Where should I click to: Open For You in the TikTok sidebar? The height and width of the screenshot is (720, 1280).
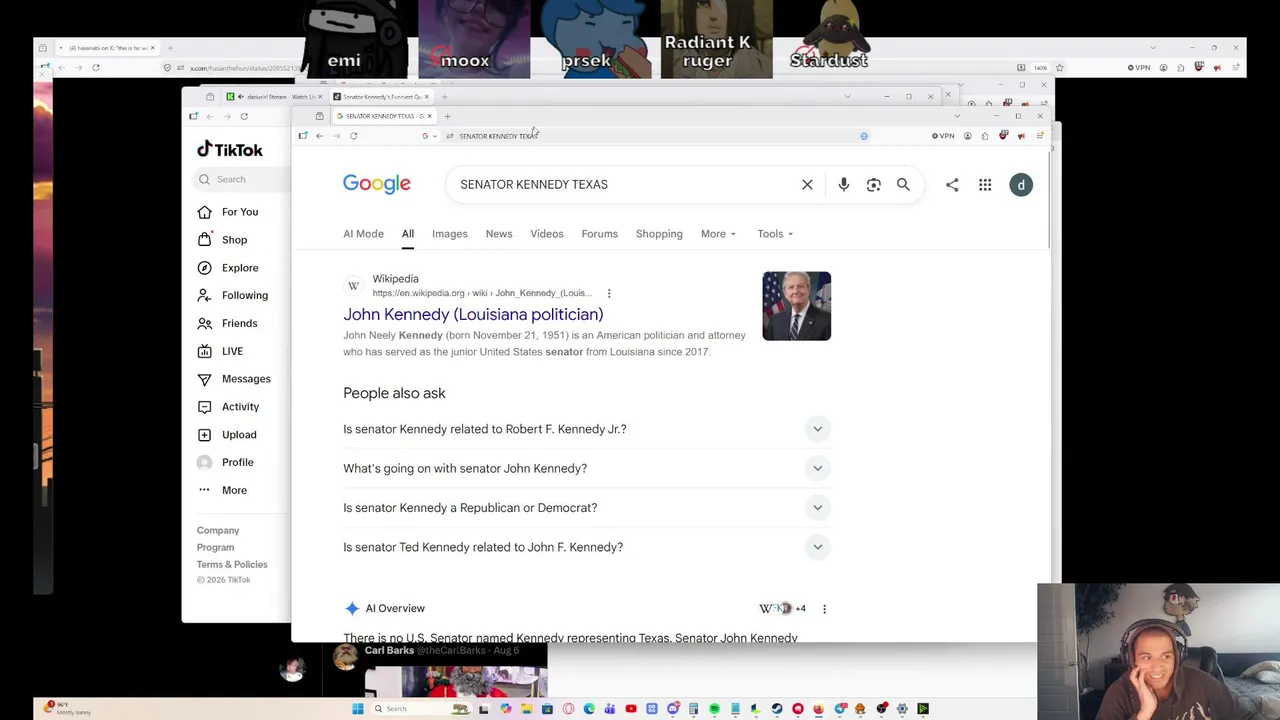click(240, 212)
